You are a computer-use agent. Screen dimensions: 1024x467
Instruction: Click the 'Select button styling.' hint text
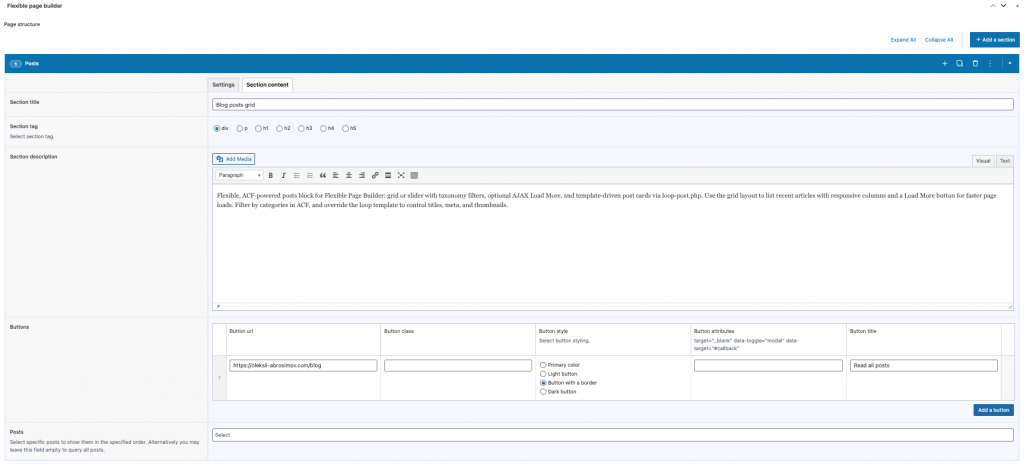564,341
